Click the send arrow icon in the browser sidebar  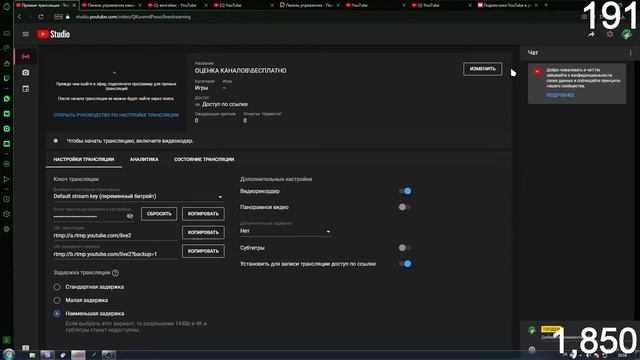click(7, 179)
